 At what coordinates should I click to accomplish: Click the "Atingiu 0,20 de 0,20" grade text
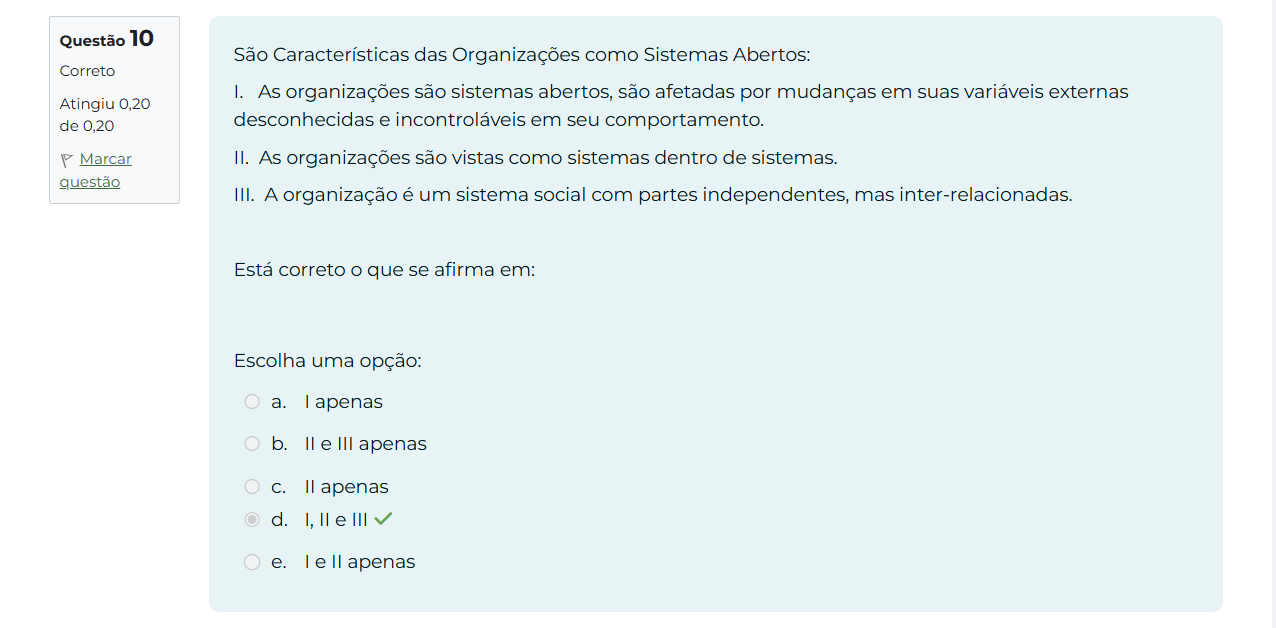pyautogui.click(x=105, y=115)
